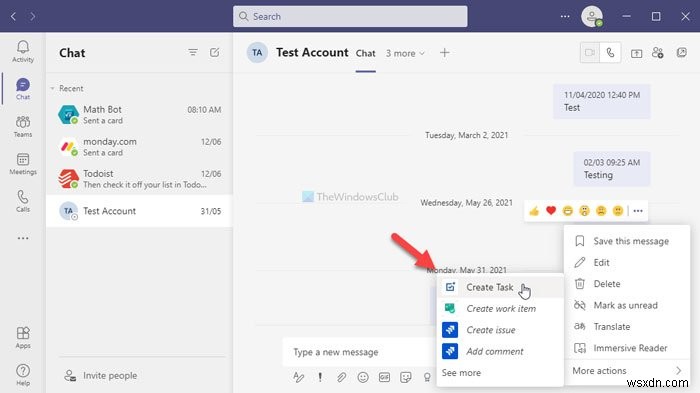Choose Create Task from menu

(500, 287)
